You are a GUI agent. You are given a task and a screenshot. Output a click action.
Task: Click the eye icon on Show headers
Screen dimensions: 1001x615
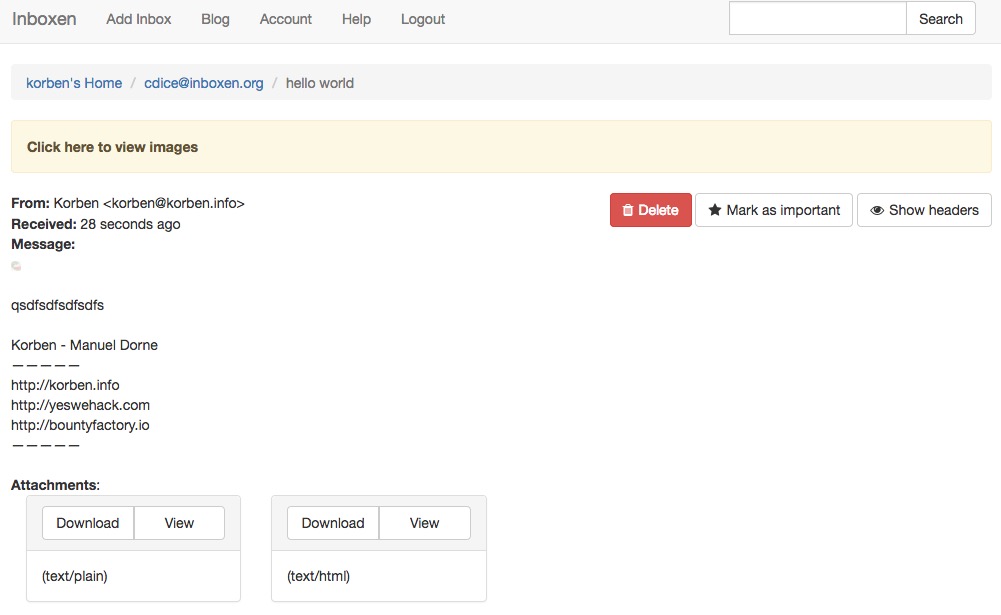point(877,210)
